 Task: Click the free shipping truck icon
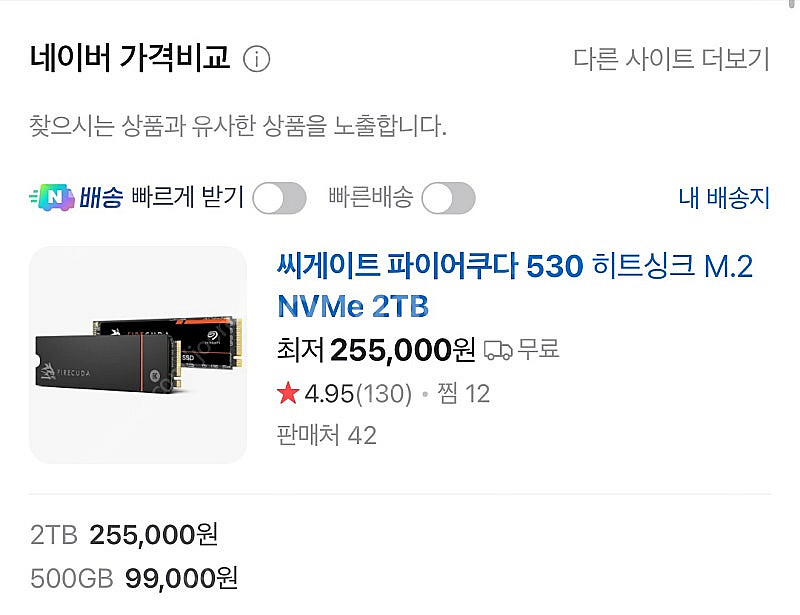coord(498,350)
